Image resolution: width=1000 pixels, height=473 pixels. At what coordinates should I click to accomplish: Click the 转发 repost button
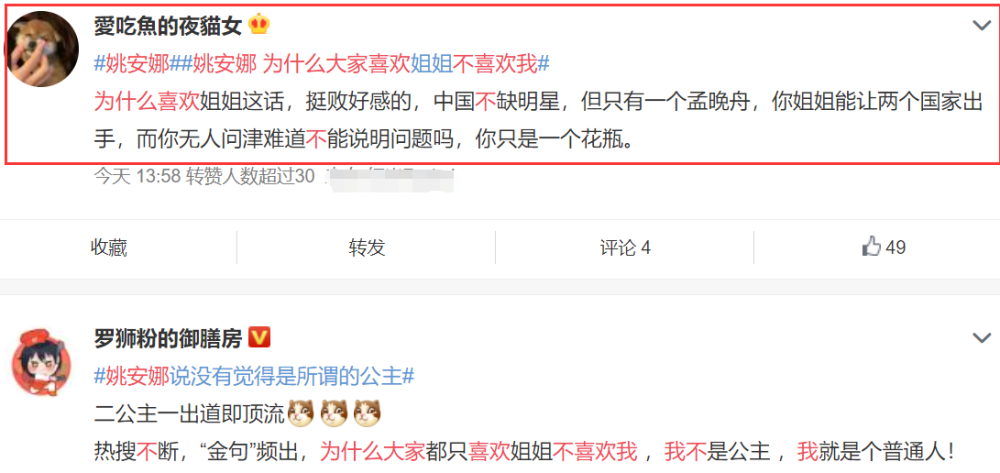[x=367, y=247]
